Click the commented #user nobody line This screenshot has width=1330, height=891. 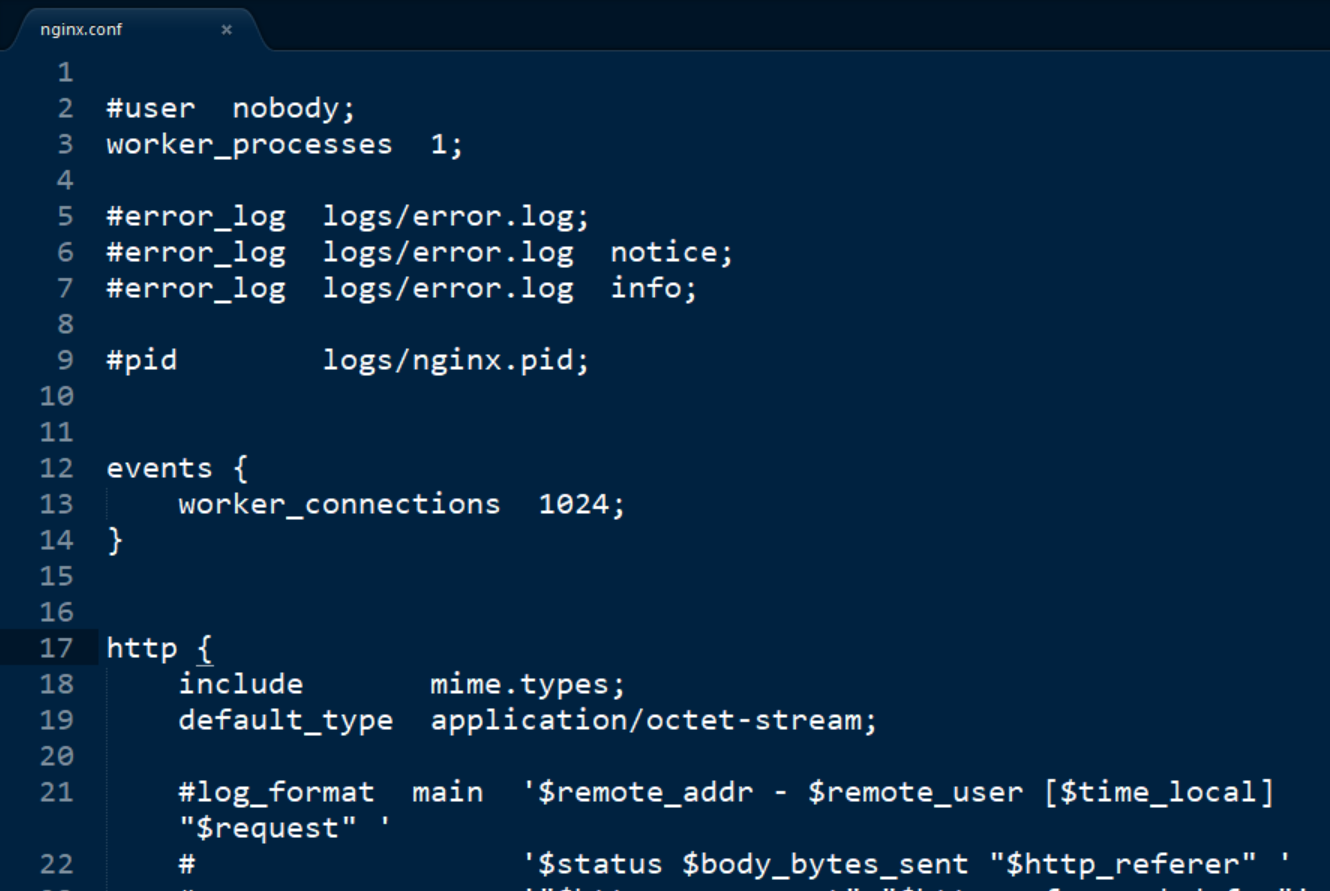pyautogui.click(x=230, y=108)
